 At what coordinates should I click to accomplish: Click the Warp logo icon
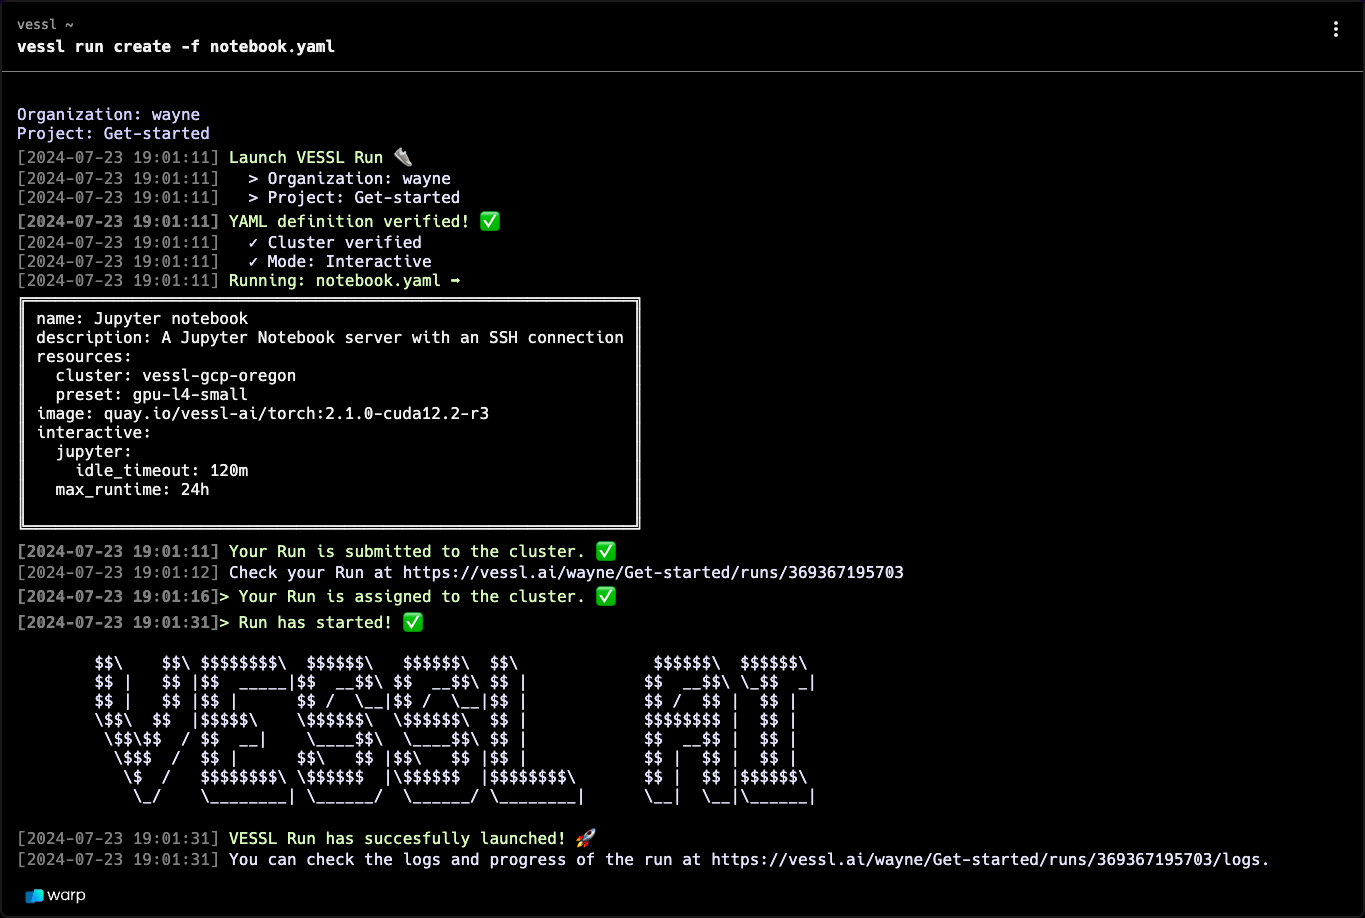35,896
